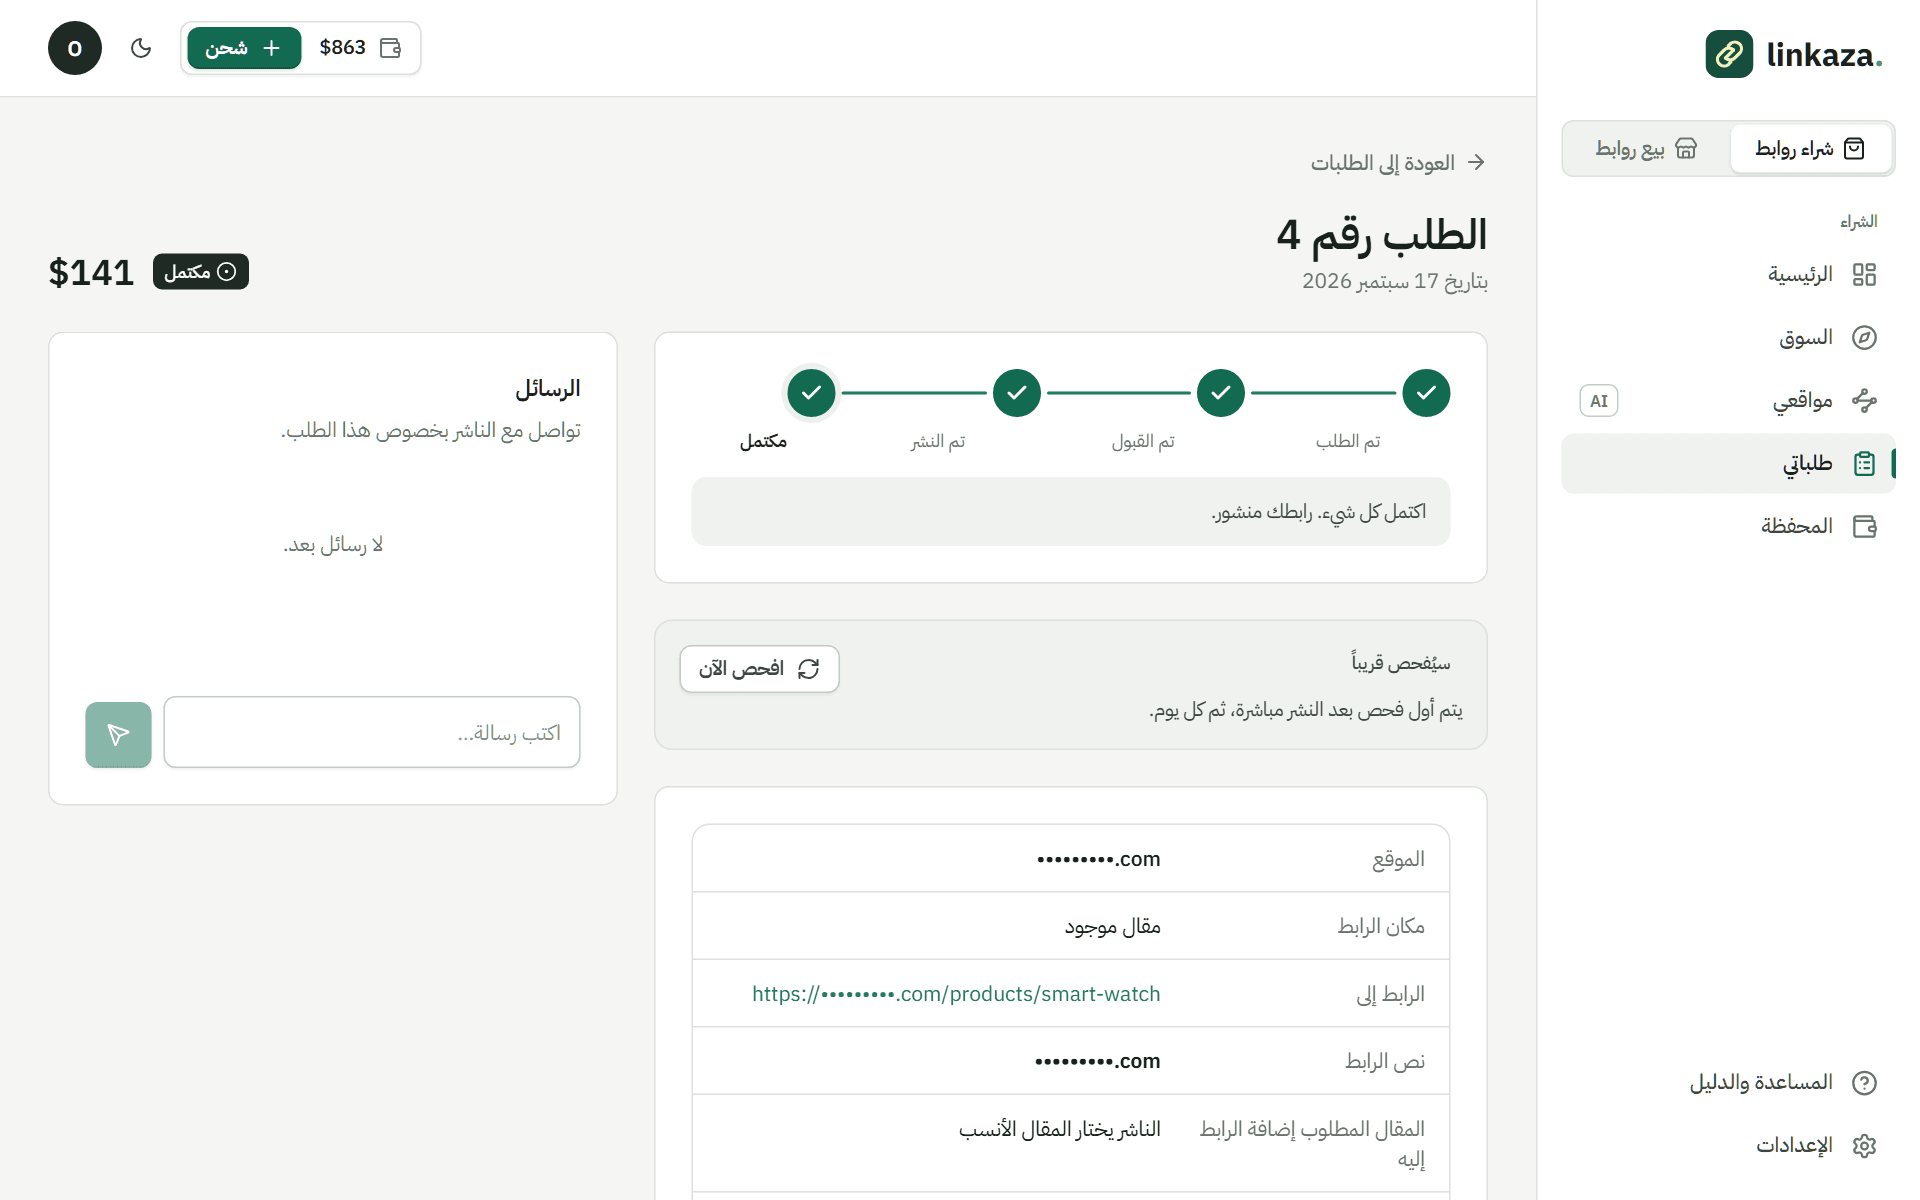
Task: Click the مكتمل status badge
Action: tap(201, 272)
